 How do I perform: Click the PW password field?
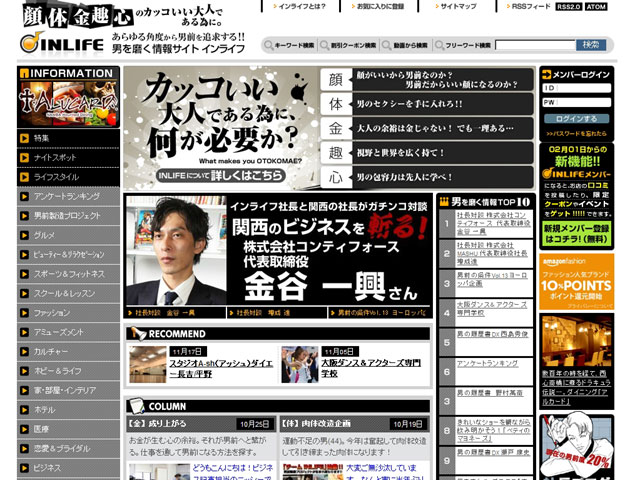(x=576, y=102)
